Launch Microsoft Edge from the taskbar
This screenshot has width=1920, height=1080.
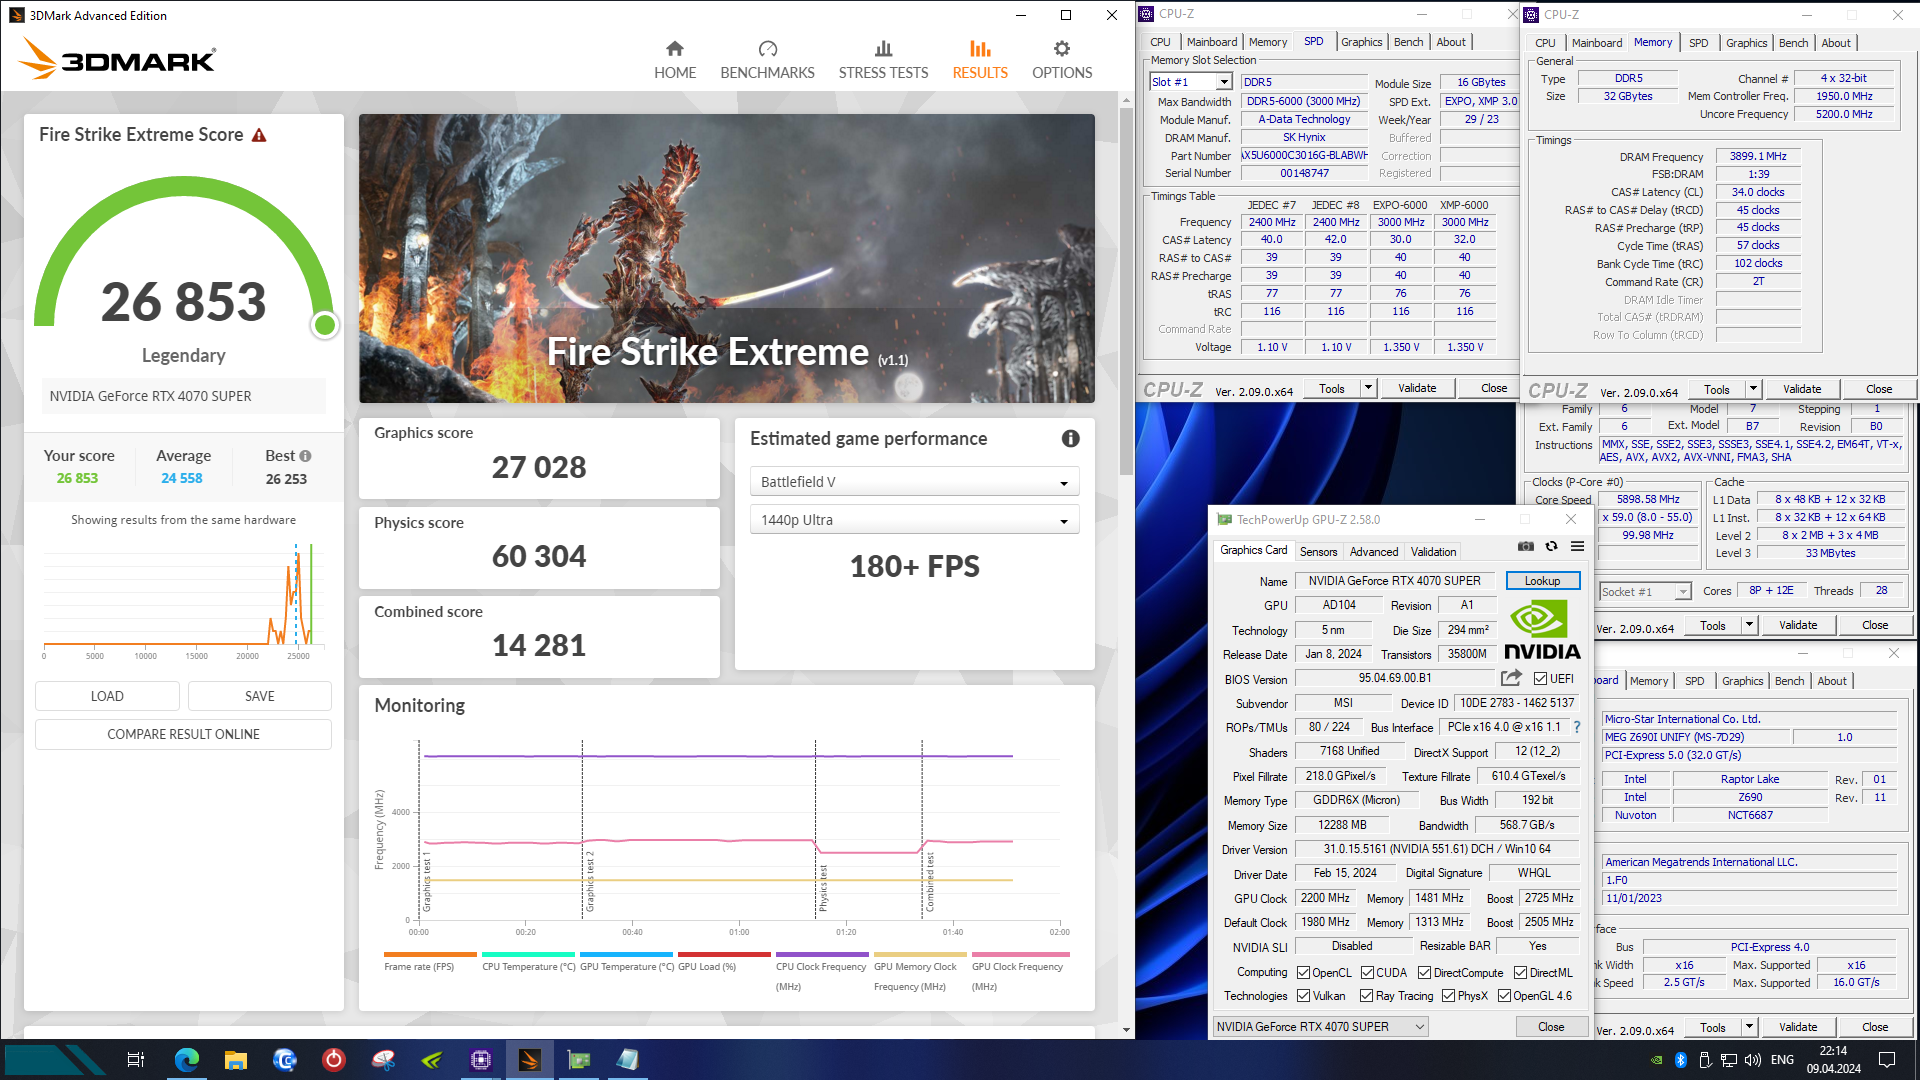(x=186, y=1060)
